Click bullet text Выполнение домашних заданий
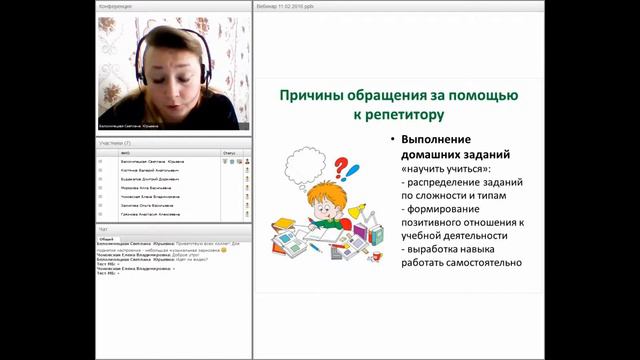This screenshot has width=640, height=360. click(456, 147)
